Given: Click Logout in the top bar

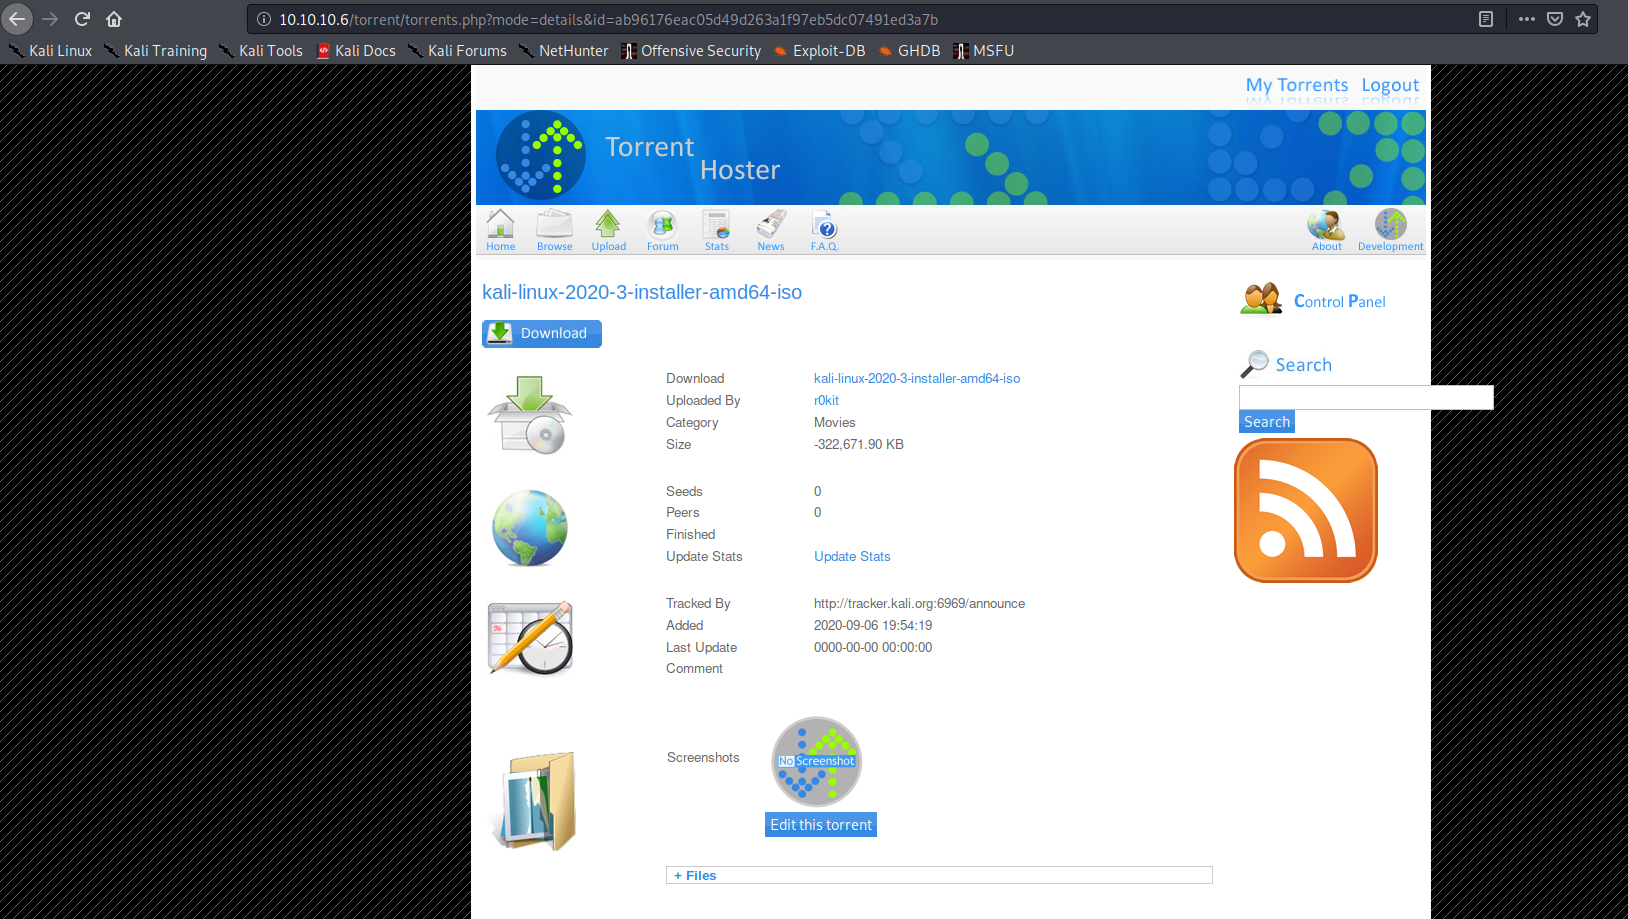Looking at the screenshot, I should (1390, 85).
